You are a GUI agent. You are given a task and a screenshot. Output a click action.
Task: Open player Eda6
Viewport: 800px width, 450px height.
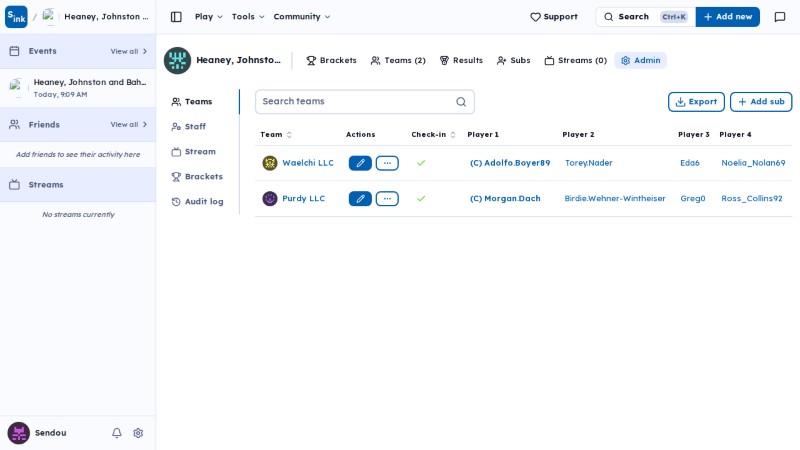point(690,163)
